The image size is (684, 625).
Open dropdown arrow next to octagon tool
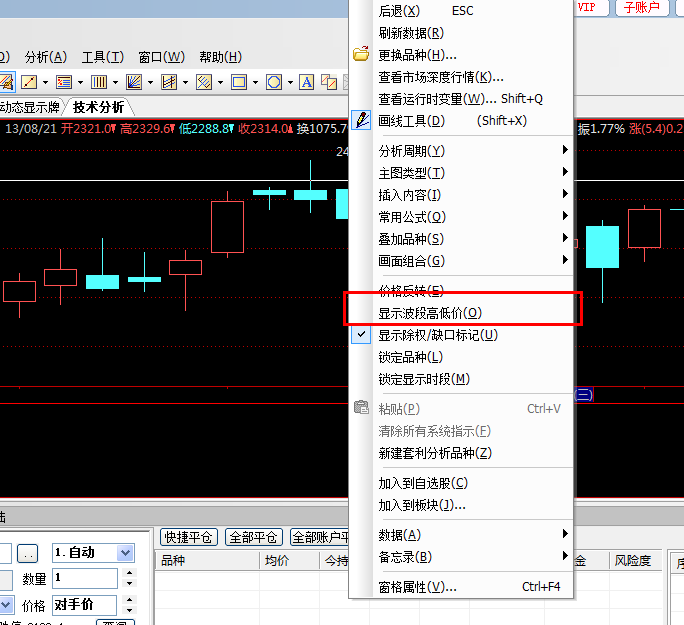pos(290,82)
